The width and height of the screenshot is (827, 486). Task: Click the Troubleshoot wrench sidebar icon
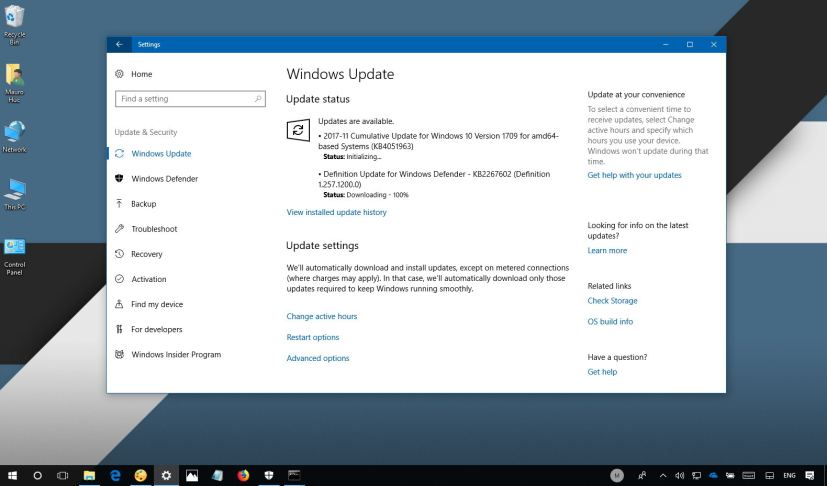pos(119,228)
